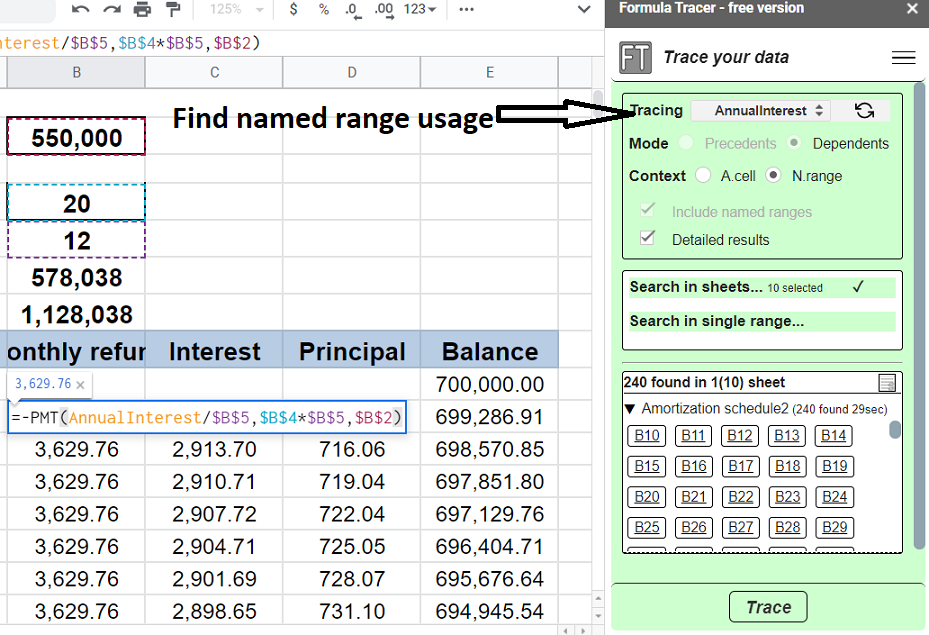Click the results list scrollbar thumb
Screen dimensions: 929x635
[x=895, y=430]
